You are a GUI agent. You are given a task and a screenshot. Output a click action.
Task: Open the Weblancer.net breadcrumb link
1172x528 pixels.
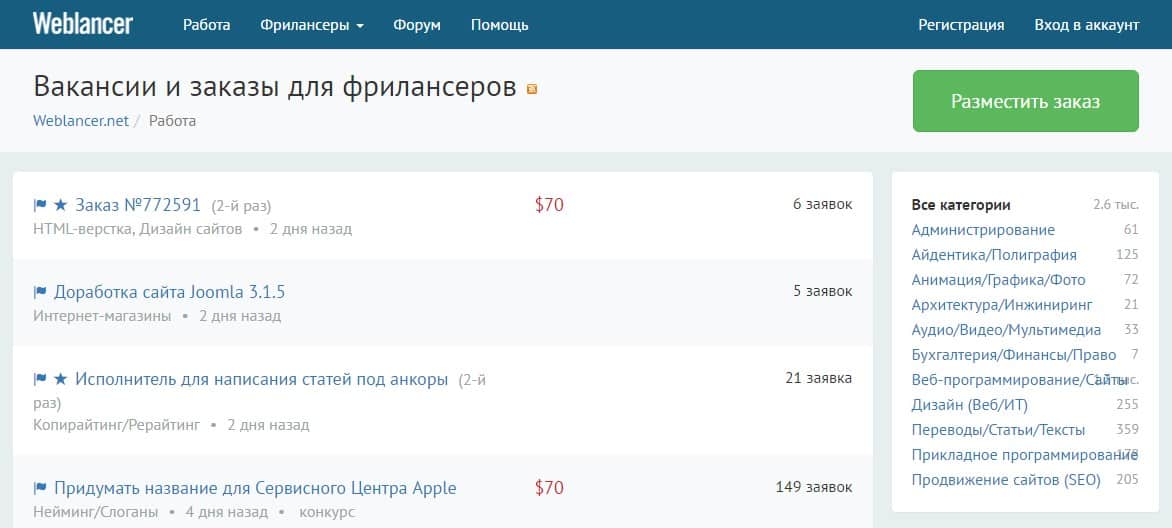click(81, 120)
